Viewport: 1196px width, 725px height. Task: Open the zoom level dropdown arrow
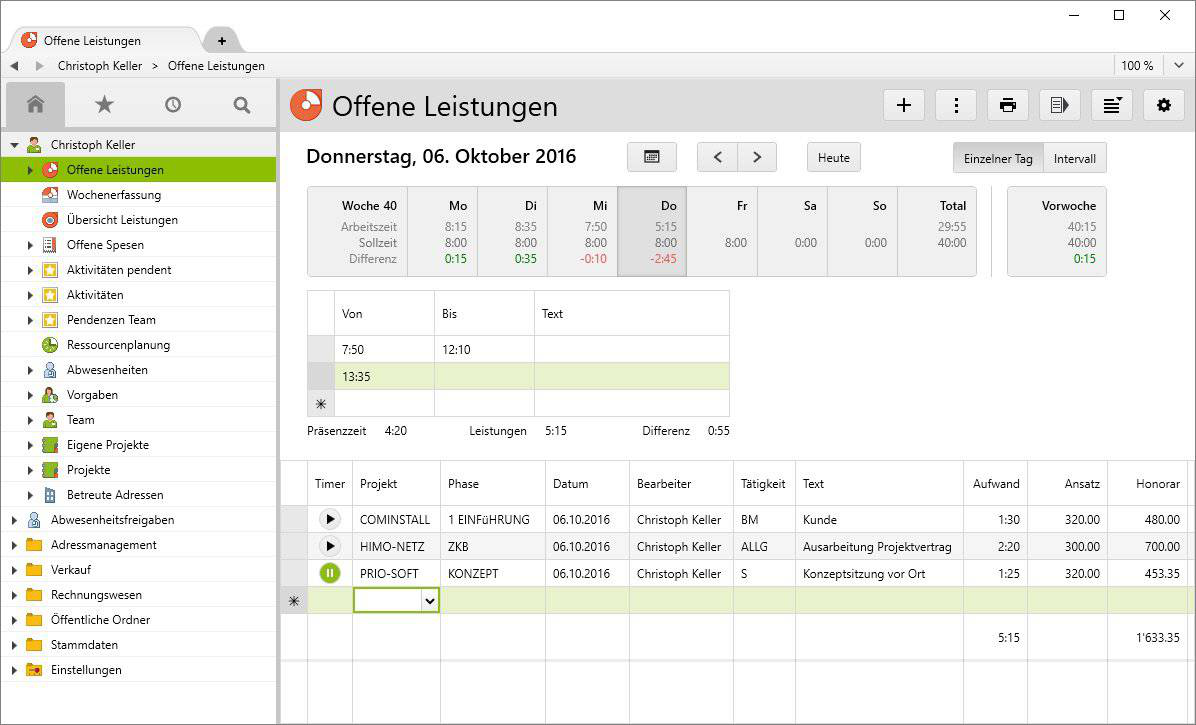click(1178, 66)
